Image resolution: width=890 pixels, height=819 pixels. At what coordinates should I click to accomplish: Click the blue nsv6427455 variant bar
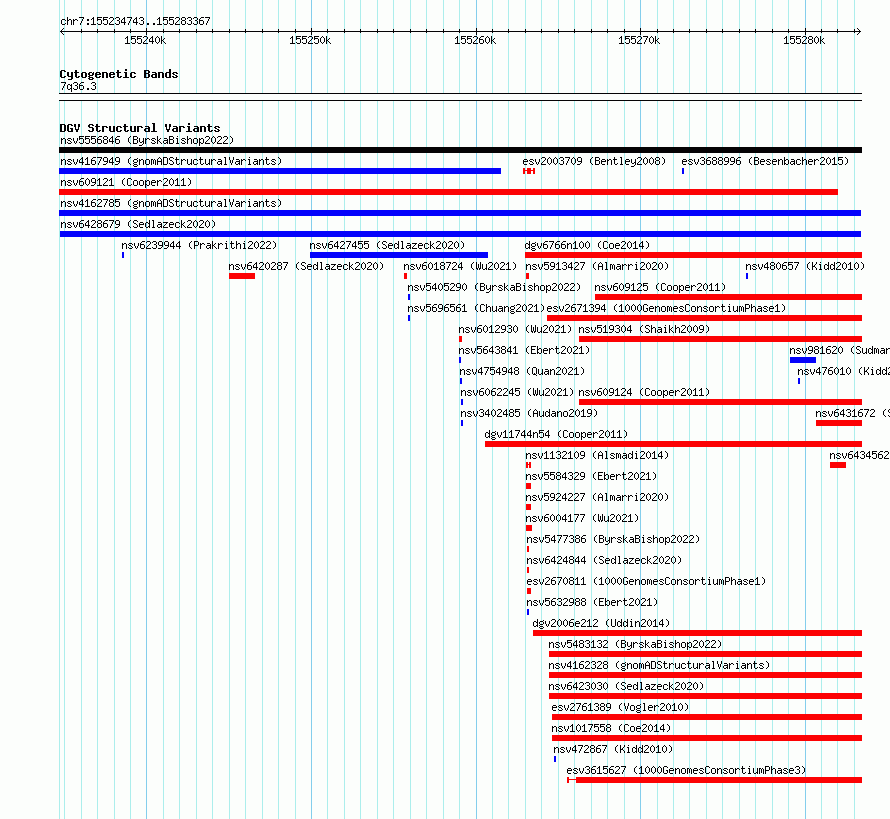(398, 255)
